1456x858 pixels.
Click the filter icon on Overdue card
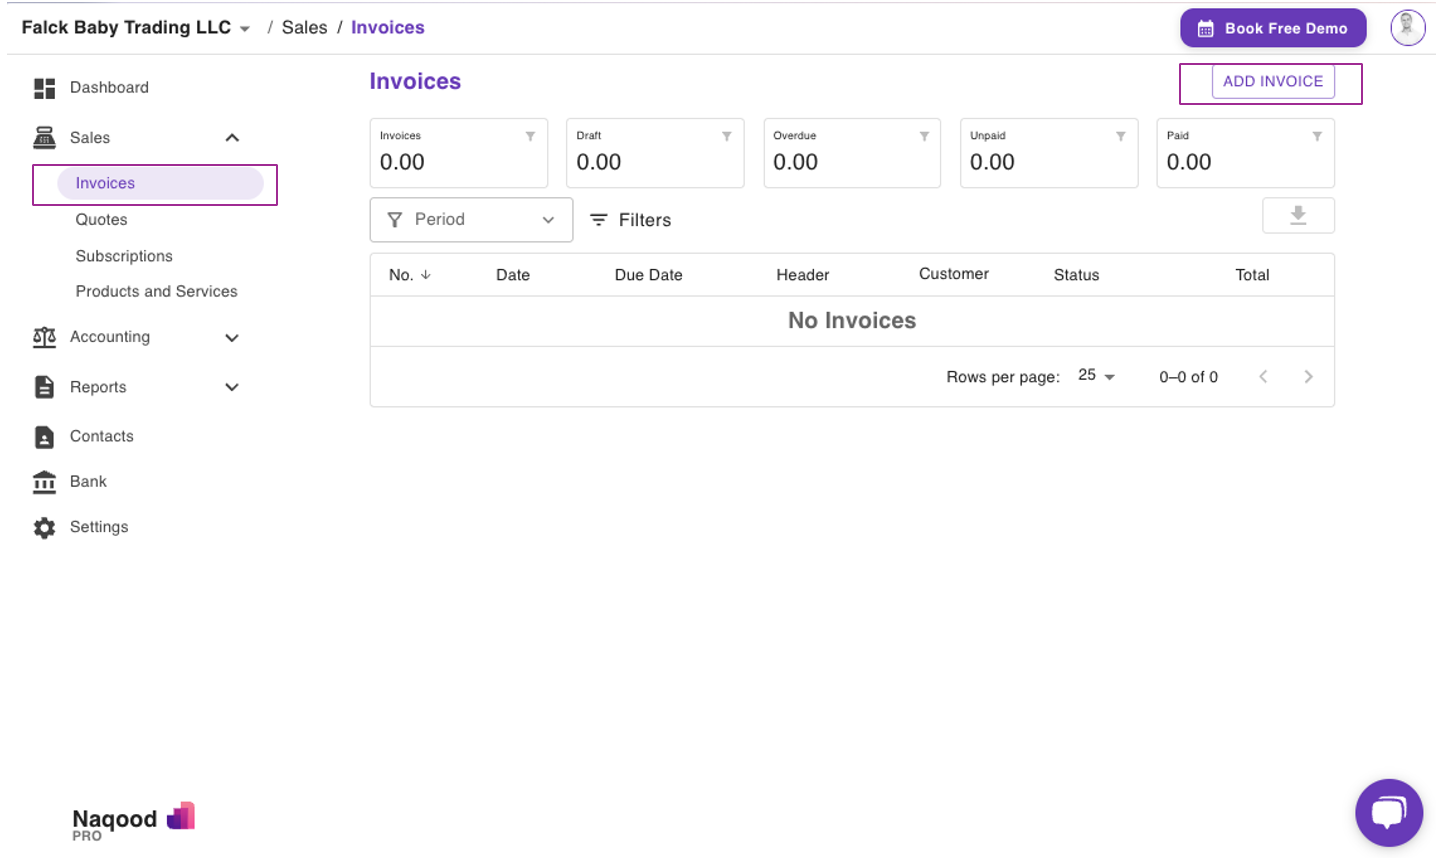924,136
